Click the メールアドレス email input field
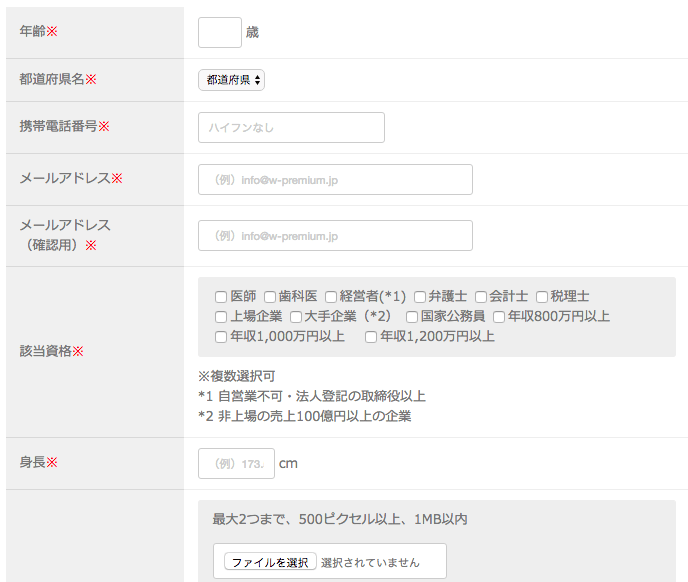Image resolution: width=688 pixels, height=582 pixels. point(335,180)
